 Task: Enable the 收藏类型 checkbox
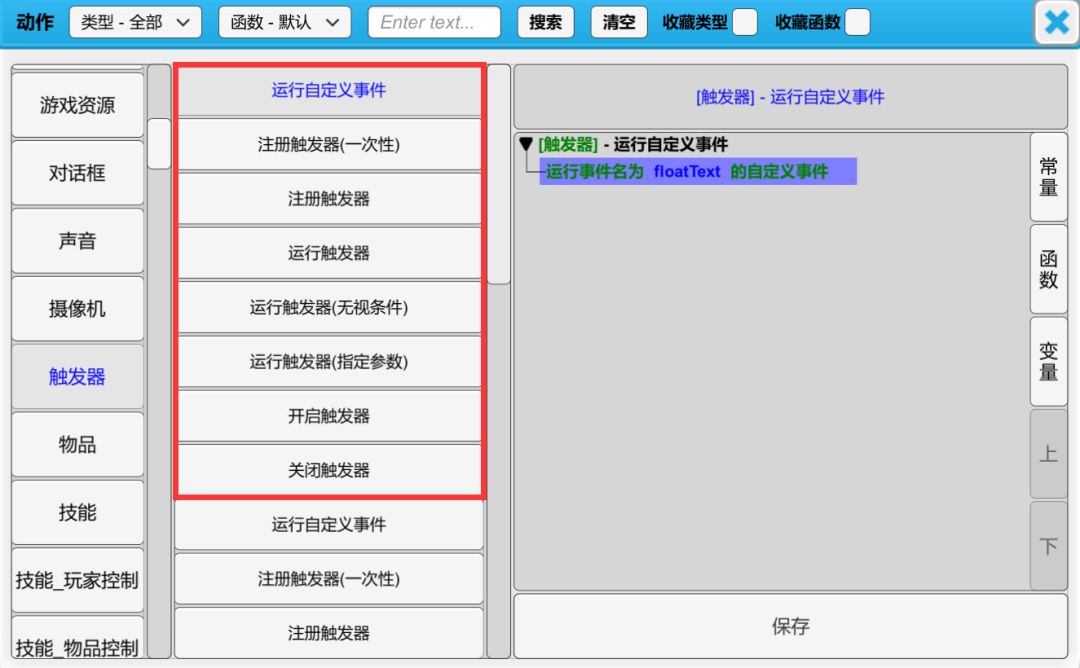click(x=744, y=23)
